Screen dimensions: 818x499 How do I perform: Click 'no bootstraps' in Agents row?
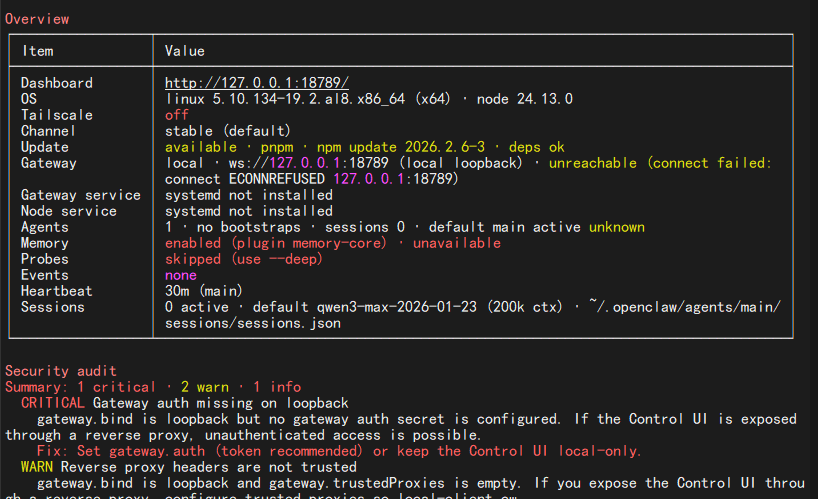pyautogui.click(x=249, y=227)
